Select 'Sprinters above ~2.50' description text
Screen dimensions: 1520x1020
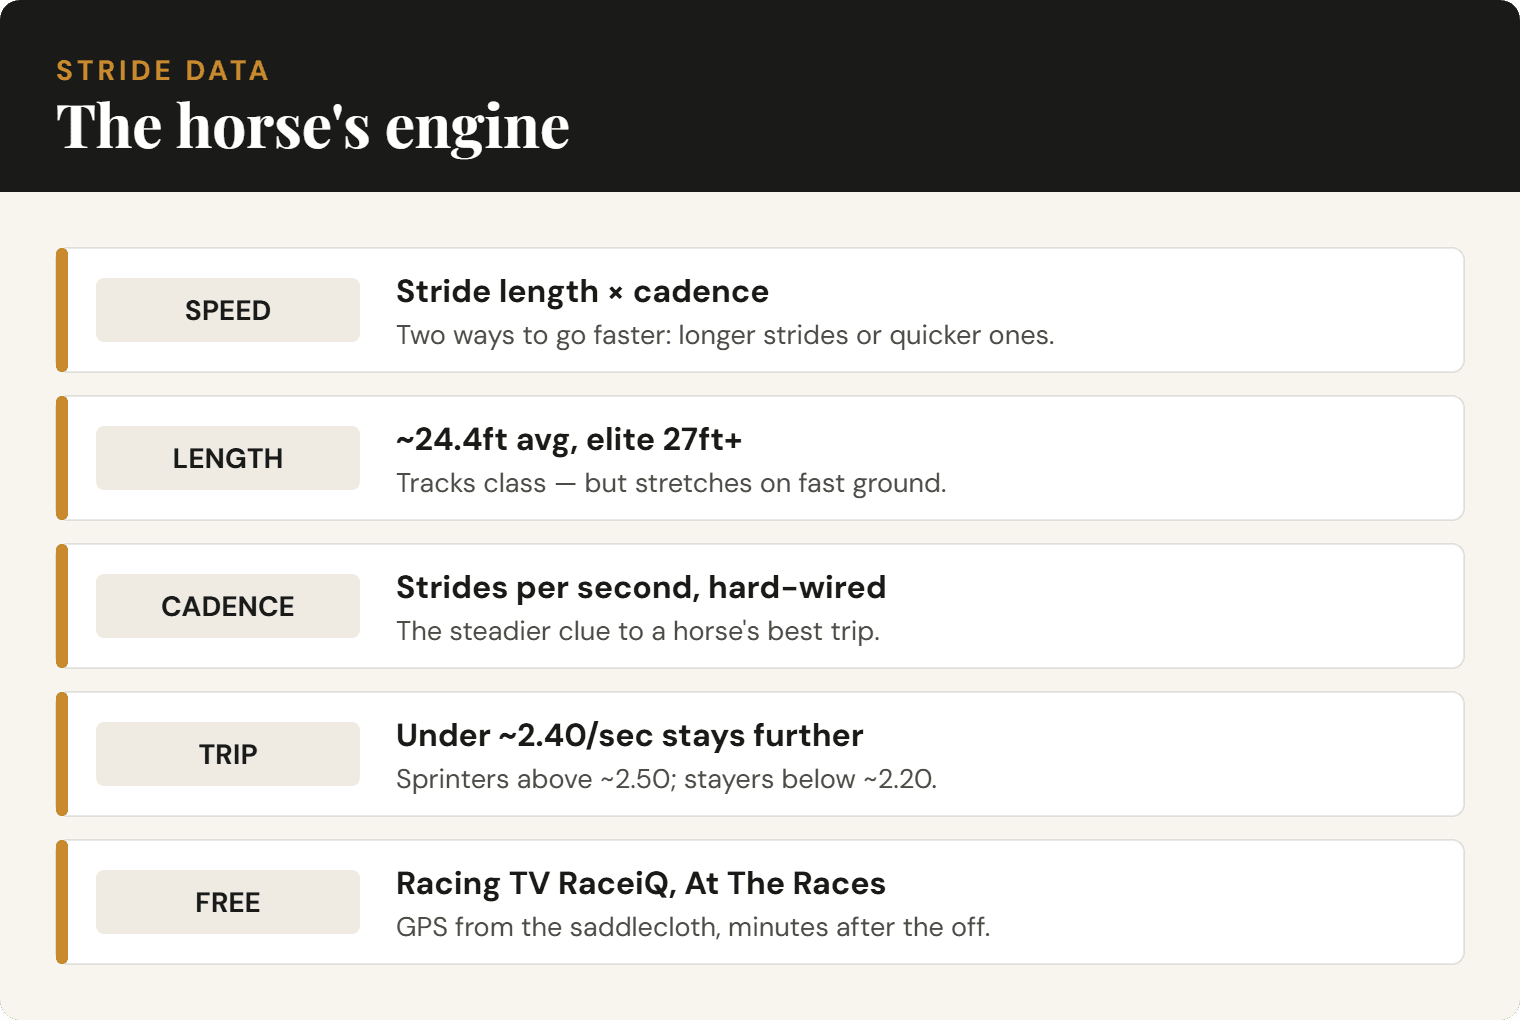[x=666, y=779]
